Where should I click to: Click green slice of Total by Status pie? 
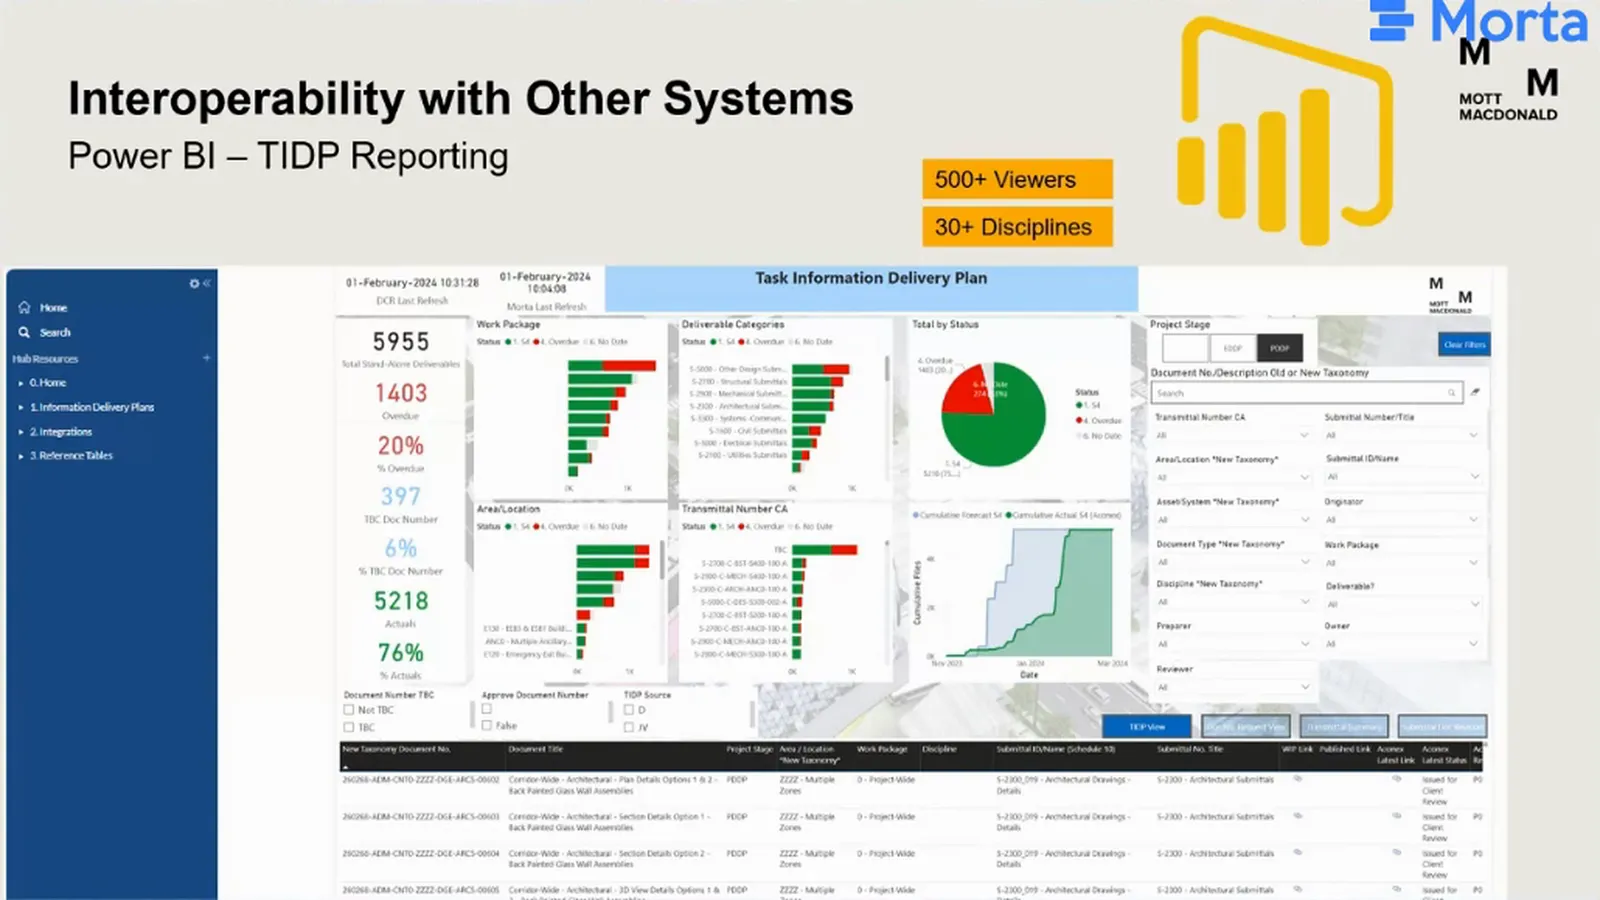995,435
